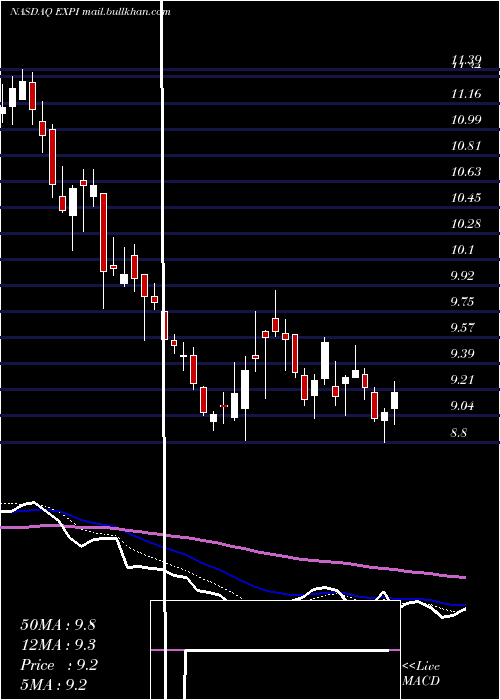Viewport: 500px width, 700px height.
Task: Click the 10.81 price axis label
Action: pos(466,146)
